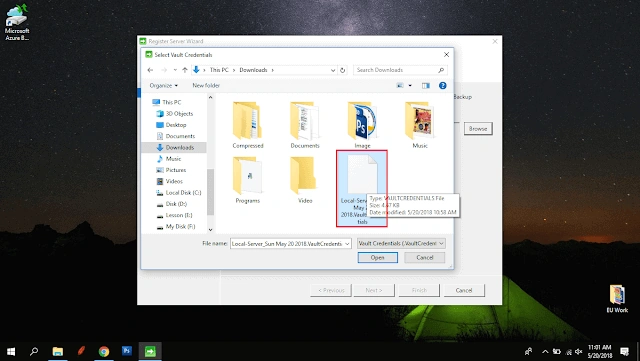Open the help question mark icon
640x361 pixels.
click(x=442, y=85)
